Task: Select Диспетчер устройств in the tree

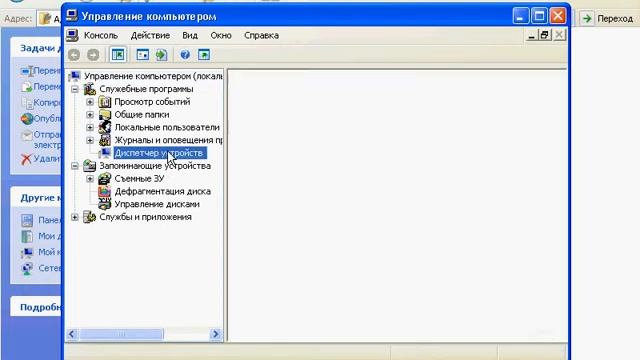Action: pyautogui.click(x=160, y=153)
